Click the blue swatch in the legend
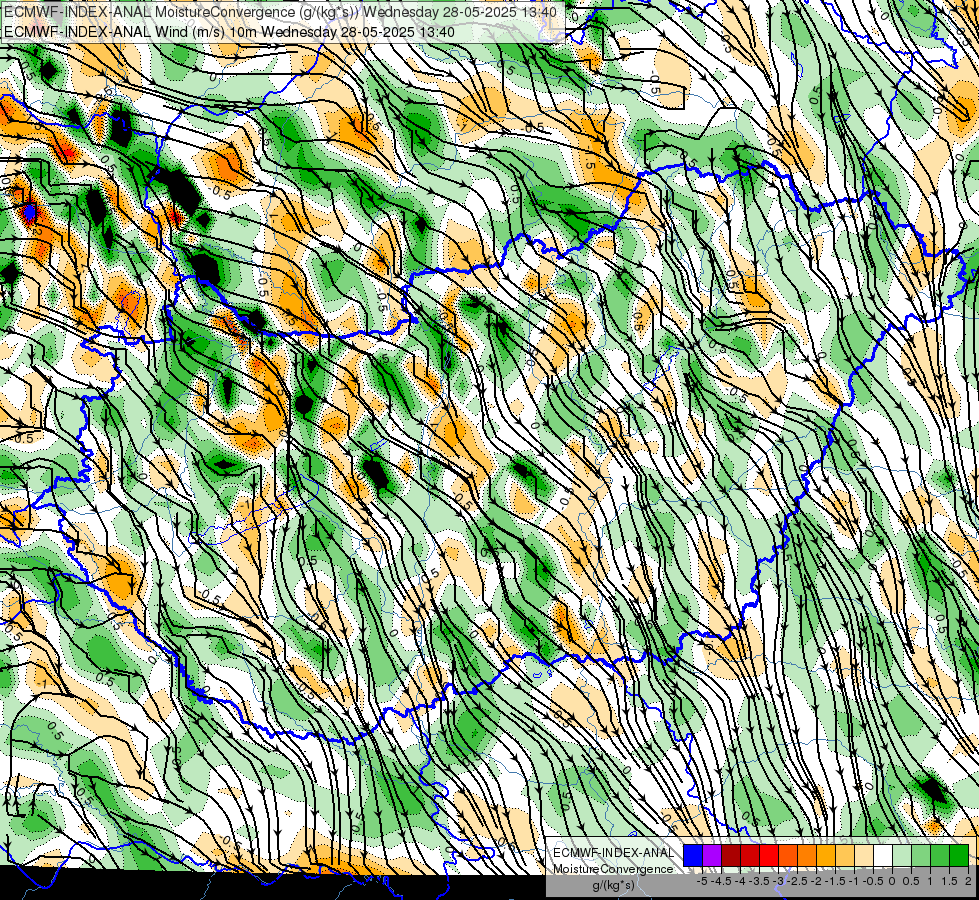The image size is (979, 900). pyautogui.click(x=693, y=855)
